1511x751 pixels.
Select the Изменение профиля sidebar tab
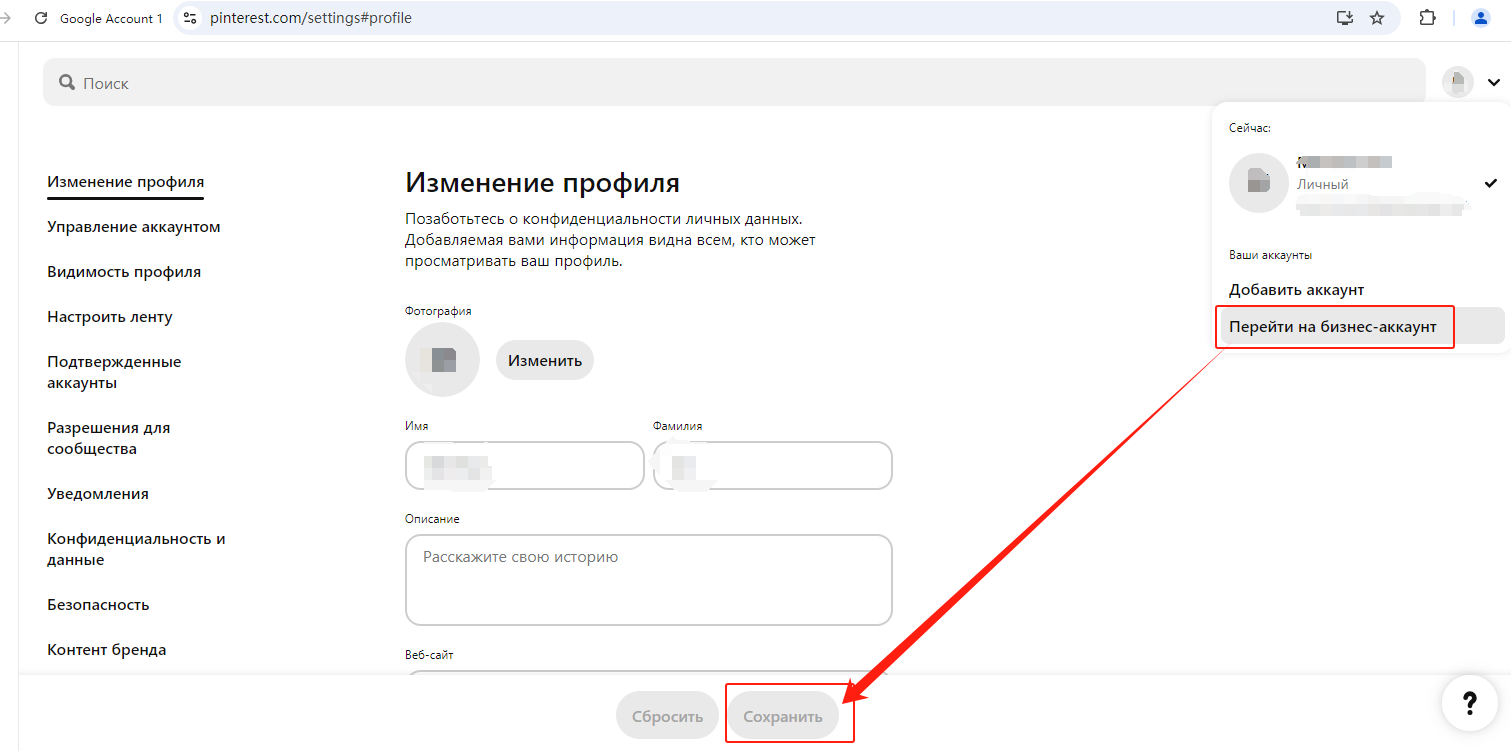(126, 182)
